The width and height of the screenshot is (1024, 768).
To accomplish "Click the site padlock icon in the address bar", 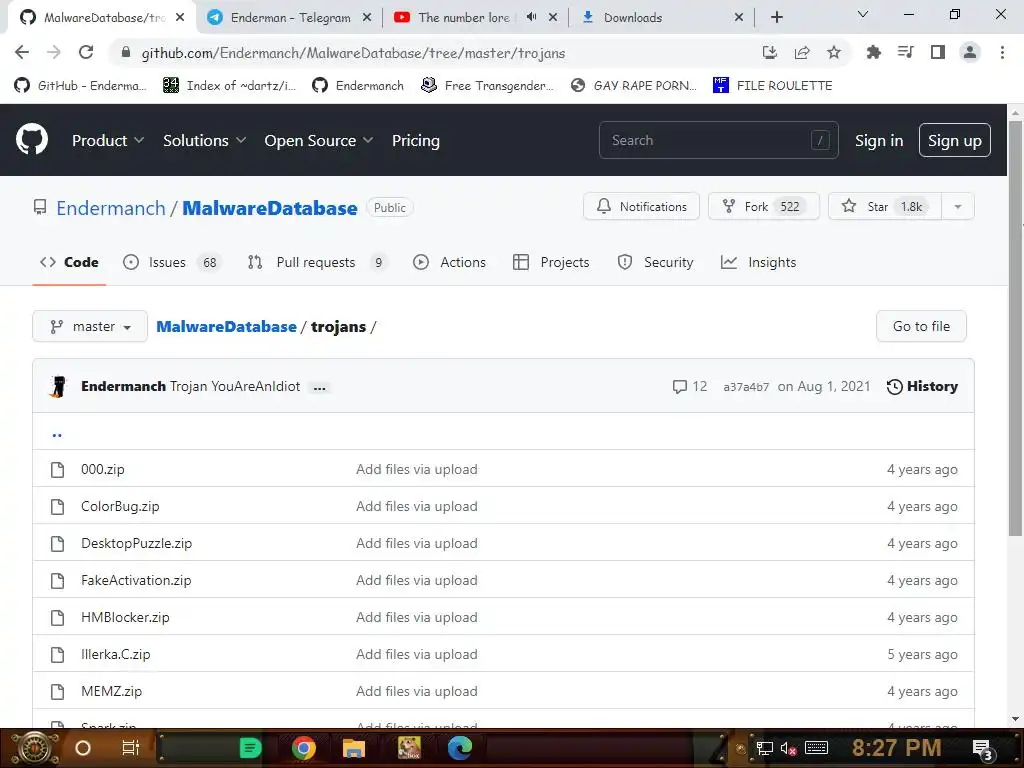I will pyautogui.click(x=126, y=53).
